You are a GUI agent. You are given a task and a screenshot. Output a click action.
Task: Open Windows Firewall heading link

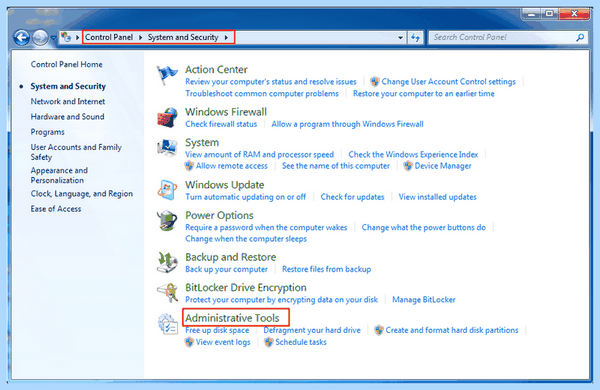point(226,112)
